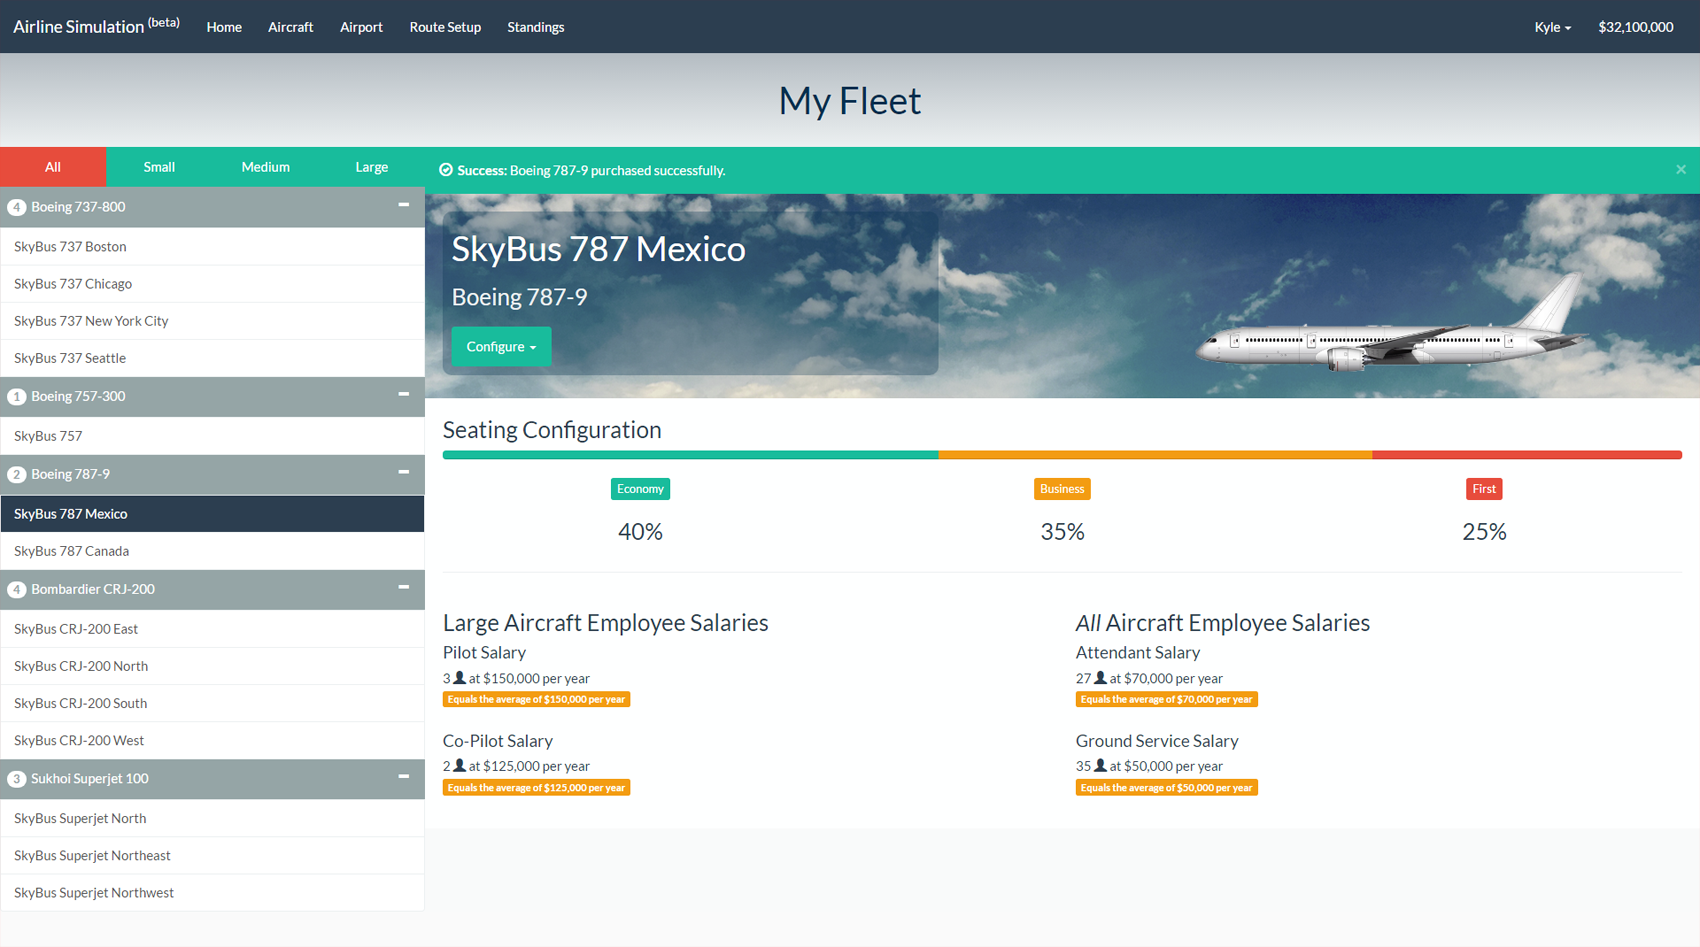This screenshot has width=1700, height=947.
Task: Dismiss the success alert with the X icon
Action: [1680, 170]
